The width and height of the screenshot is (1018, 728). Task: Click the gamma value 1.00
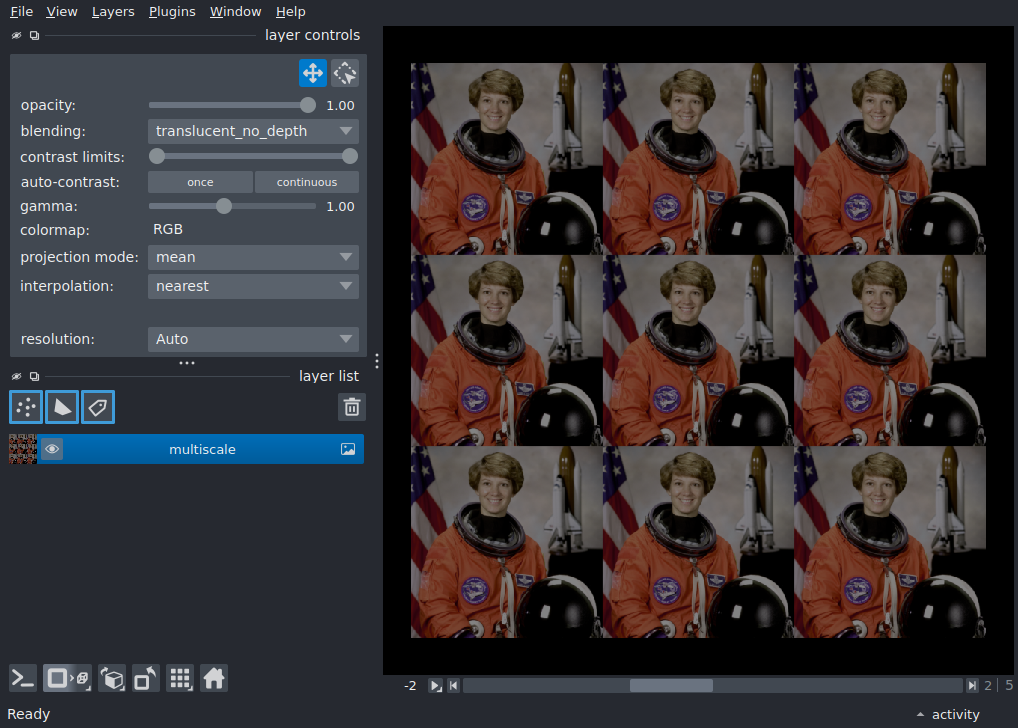[340, 207]
